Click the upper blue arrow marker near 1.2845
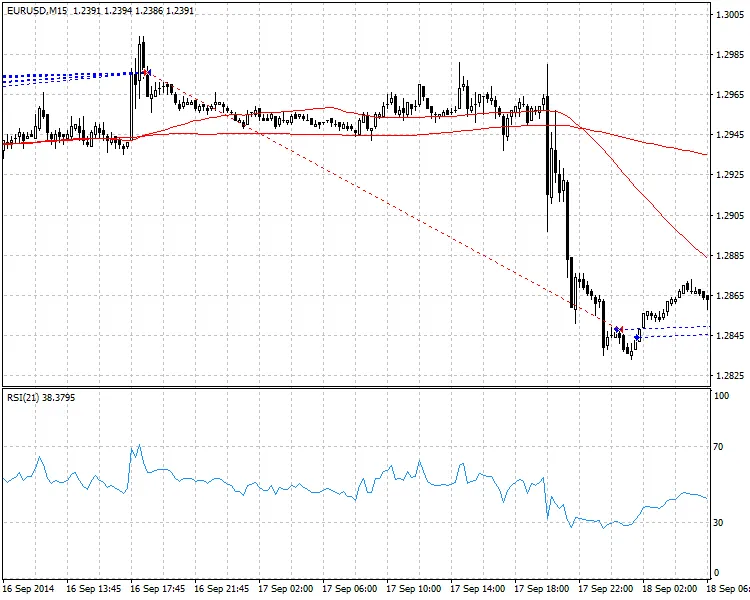Image resolution: width=750 pixels, height=600 pixels. [x=619, y=329]
